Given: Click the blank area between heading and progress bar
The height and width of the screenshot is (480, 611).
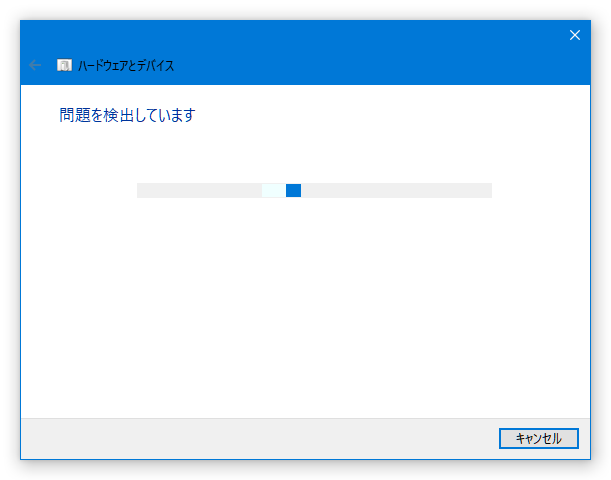Looking at the screenshot, I should [x=306, y=154].
